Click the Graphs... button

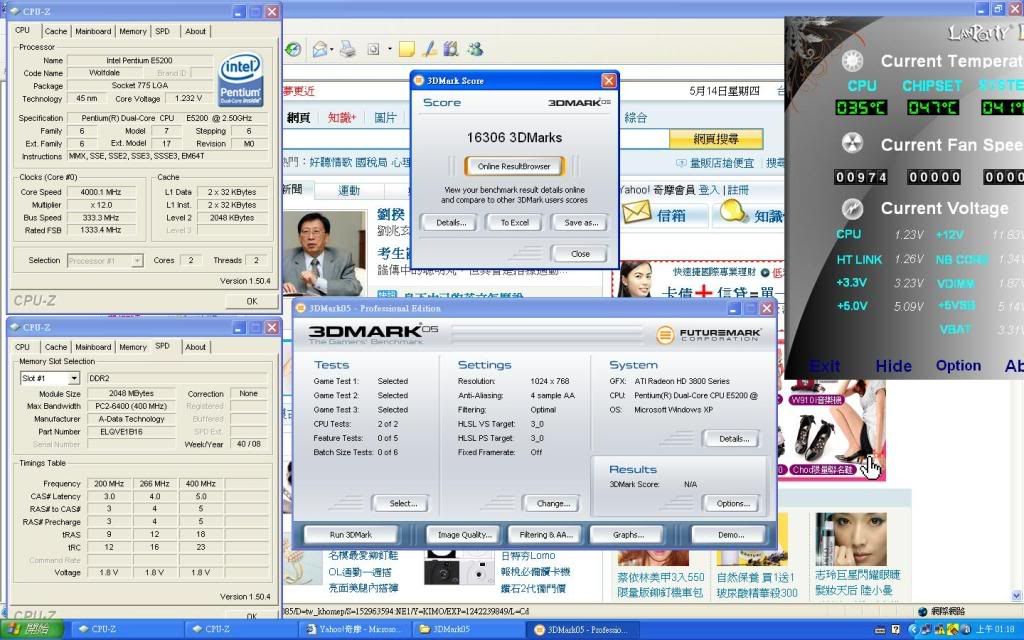pyautogui.click(x=628, y=535)
